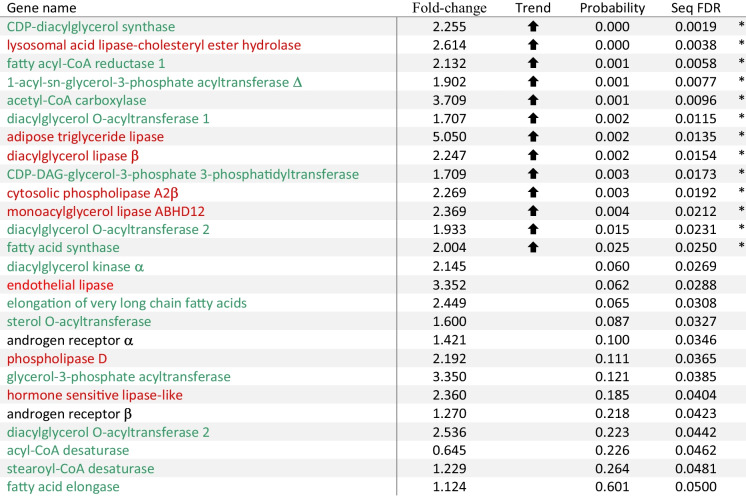Select the endothelial lipase gene name
The width and height of the screenshot is (746, 496).
[60, 285]
